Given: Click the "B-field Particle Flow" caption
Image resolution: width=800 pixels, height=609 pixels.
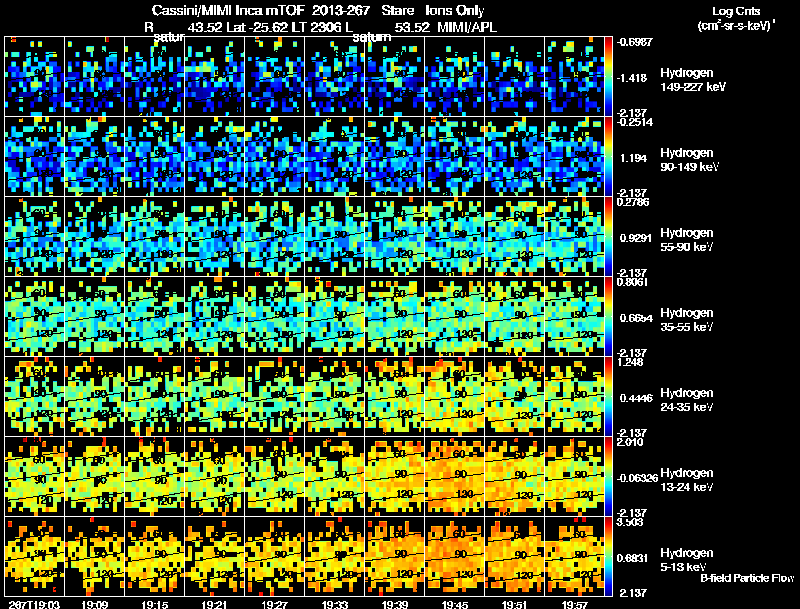Looking at the screenshot, I should (x=747, y=578).
